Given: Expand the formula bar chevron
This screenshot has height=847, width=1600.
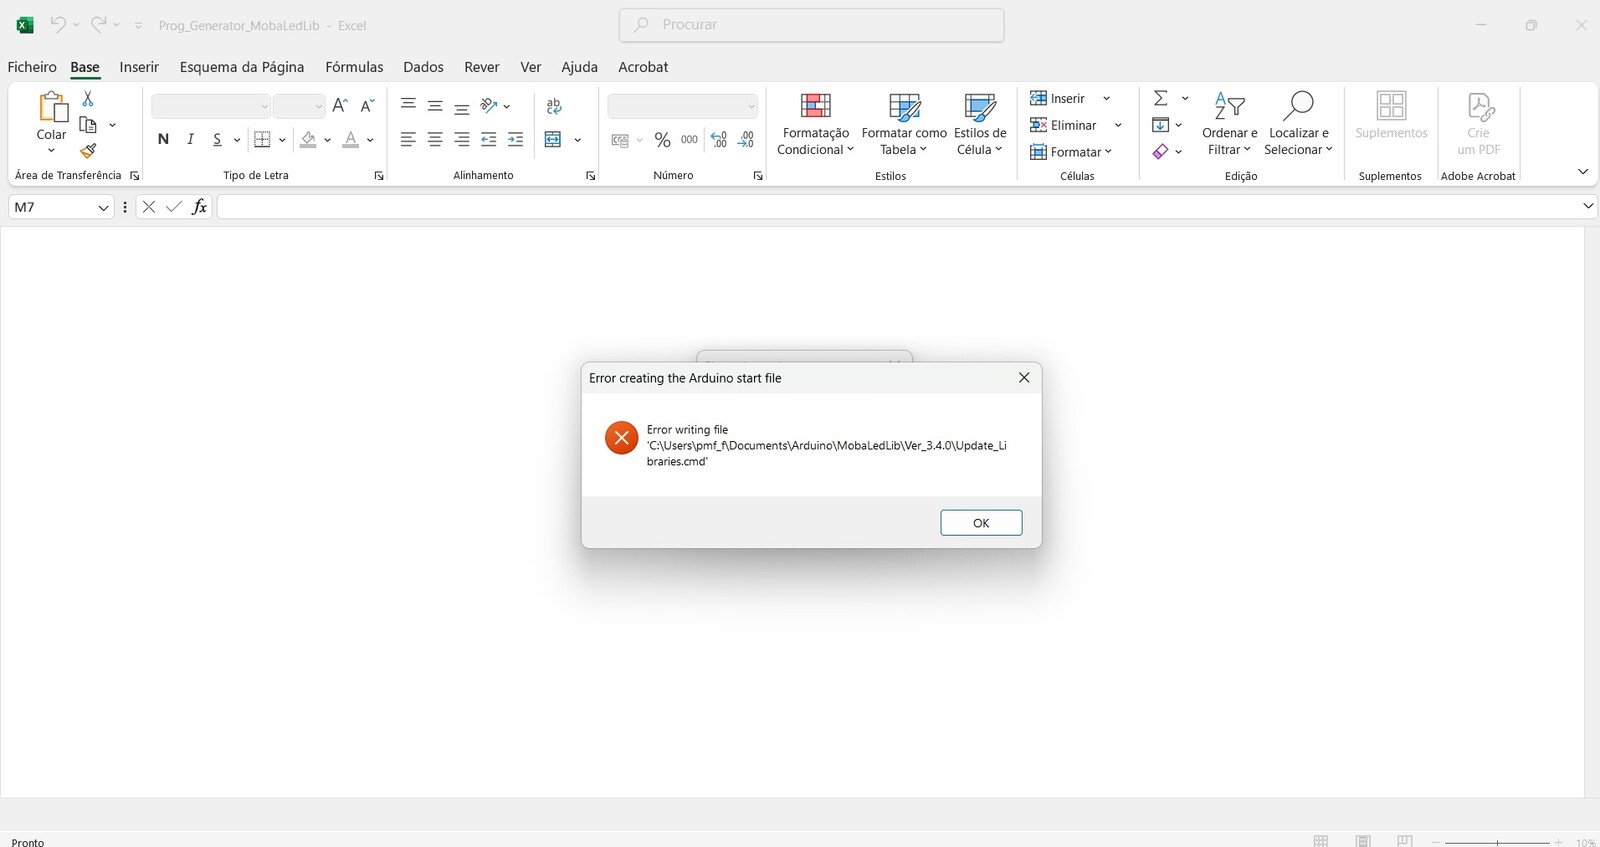Looking at the screenshot, I should point(1588,206).
